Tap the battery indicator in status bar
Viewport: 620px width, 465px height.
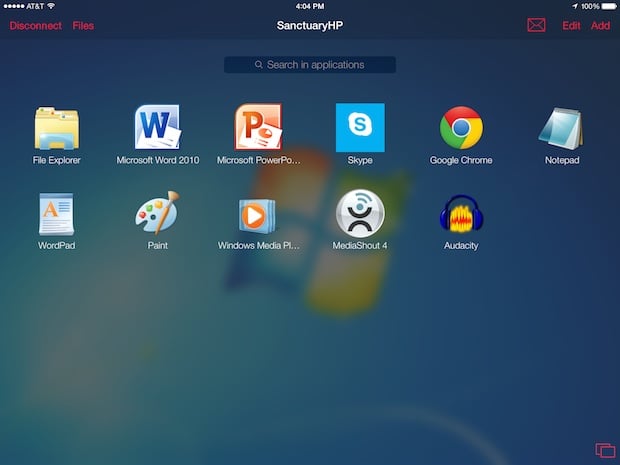tap(609, 6)
